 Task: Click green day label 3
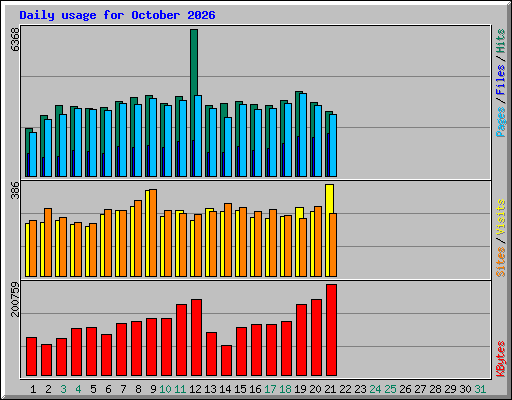tap(63, 389)
